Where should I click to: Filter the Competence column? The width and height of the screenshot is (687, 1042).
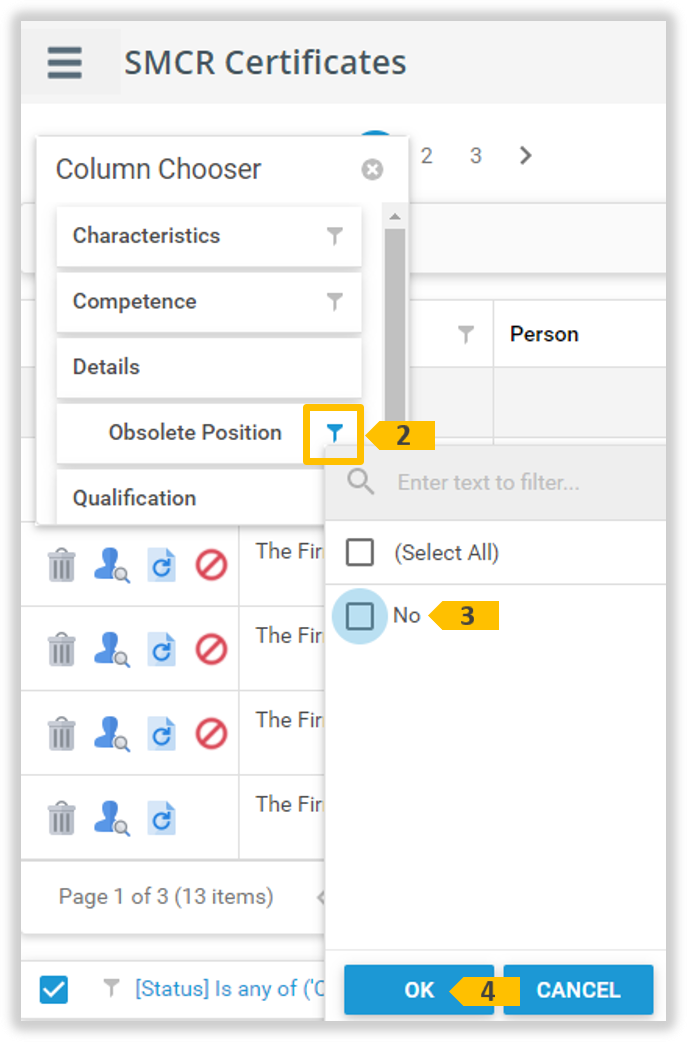pyautogui.click(x=335, y=302)
